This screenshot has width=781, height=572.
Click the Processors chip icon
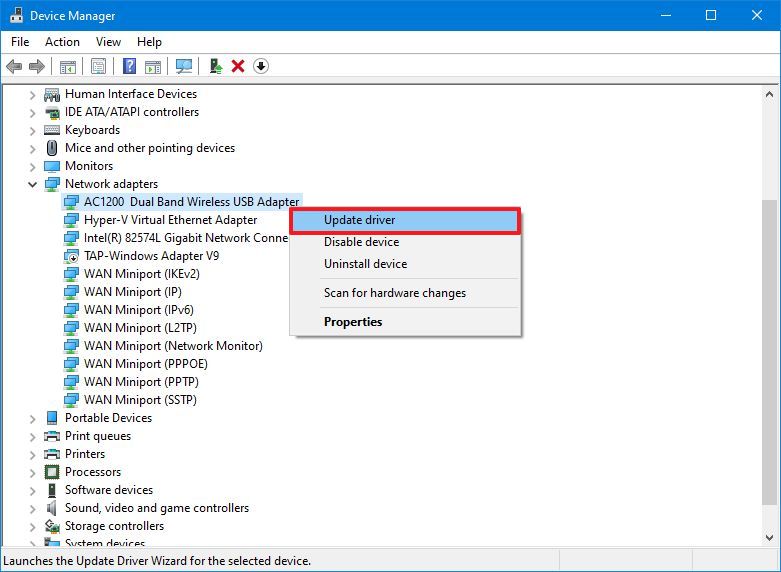pos(52,472)
